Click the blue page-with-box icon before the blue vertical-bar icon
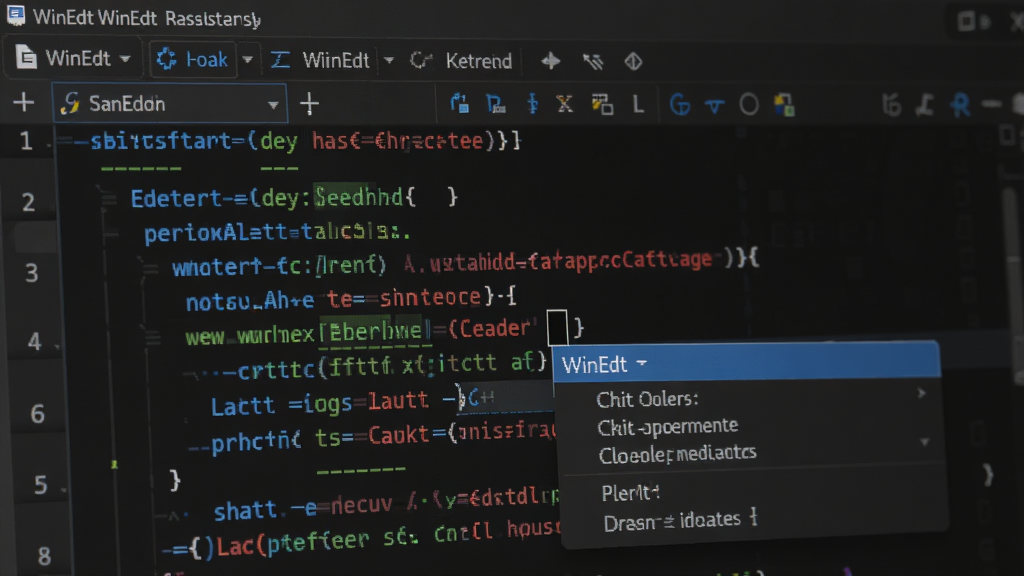 click(x=496, y=104)
